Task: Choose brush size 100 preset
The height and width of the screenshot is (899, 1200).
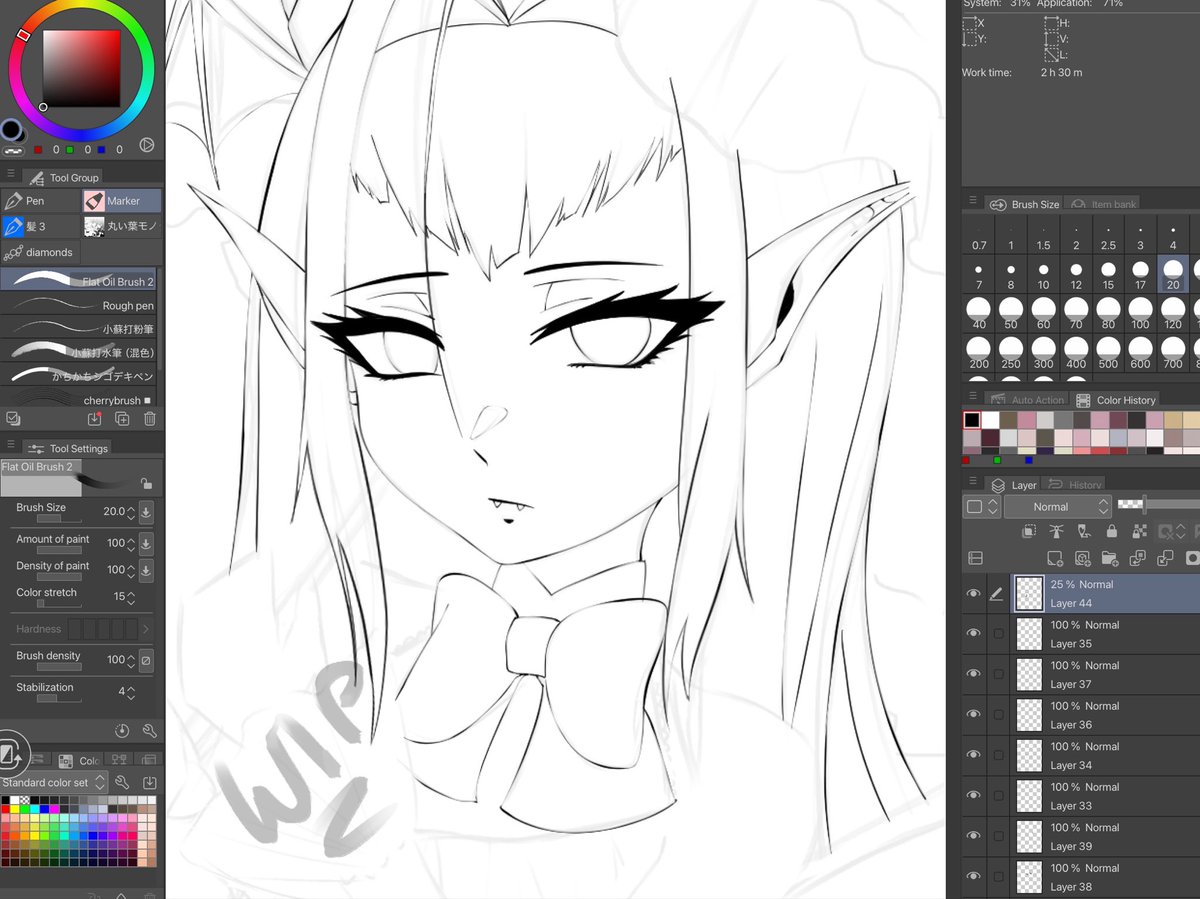Action: [x=1140, y=314]
